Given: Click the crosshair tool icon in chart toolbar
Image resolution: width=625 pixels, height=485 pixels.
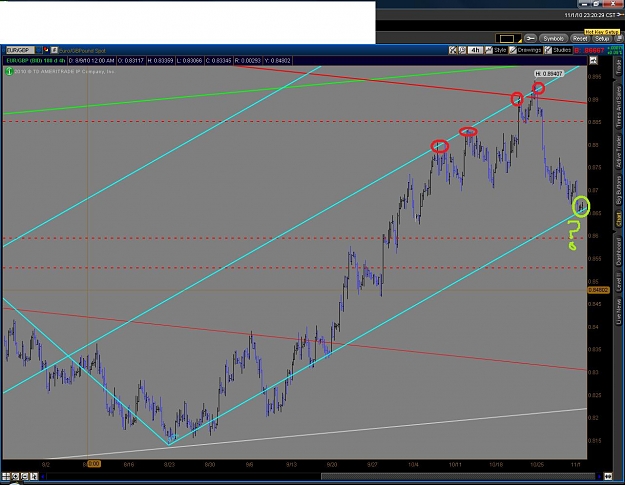Looking at the screenshot, I should 453,50.
